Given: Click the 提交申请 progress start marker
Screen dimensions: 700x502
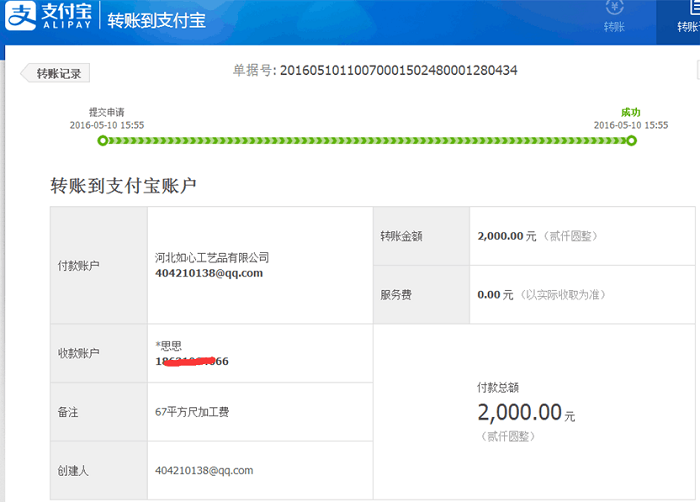Looking at the screenshot, I should tap(103, 141).
